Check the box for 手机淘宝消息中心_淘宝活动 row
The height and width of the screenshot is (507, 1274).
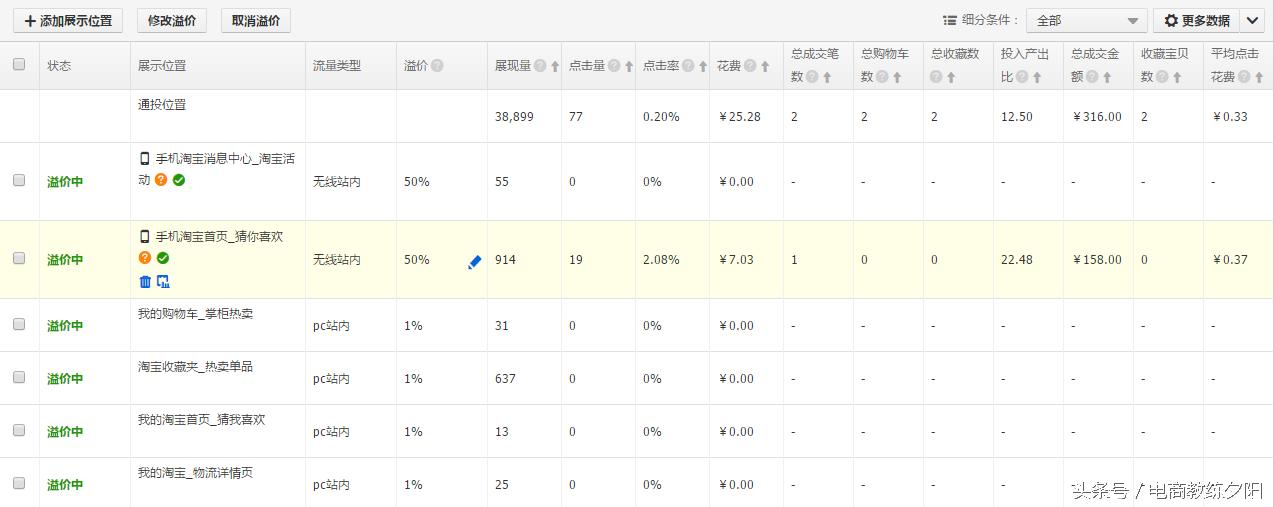point(19,181)
